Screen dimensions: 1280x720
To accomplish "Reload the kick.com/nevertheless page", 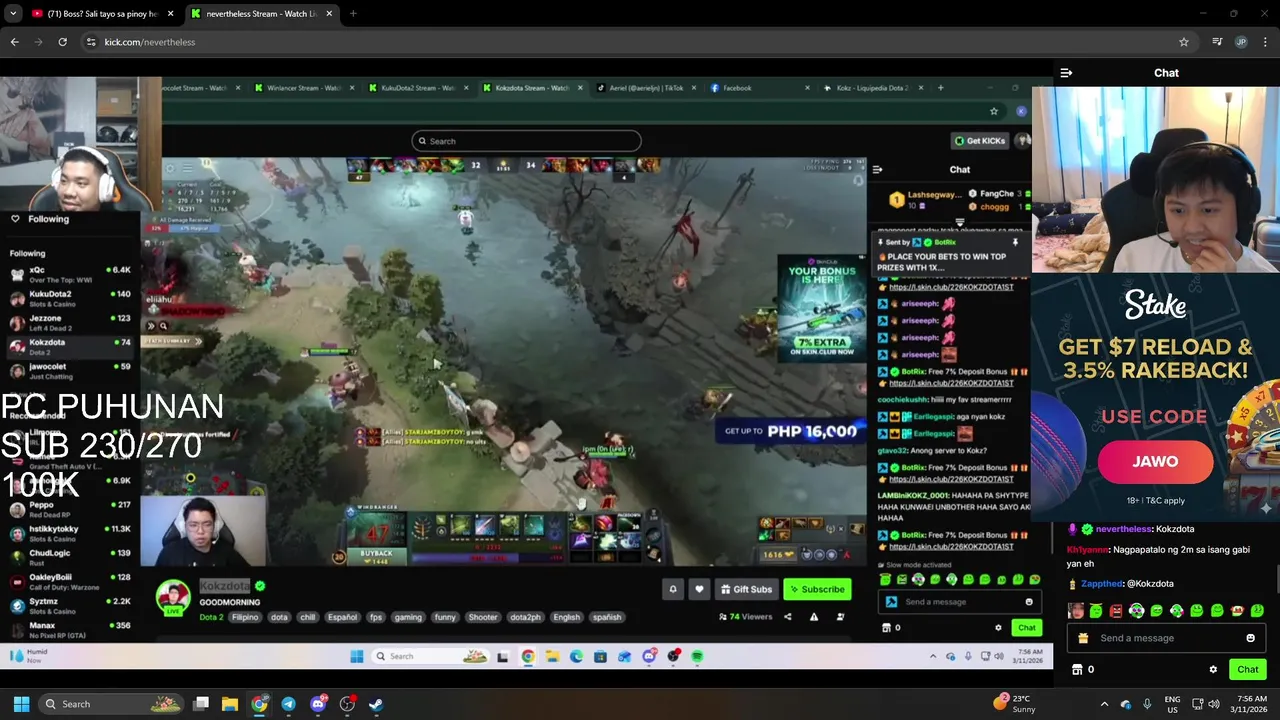I will click(x=62, y=42).
